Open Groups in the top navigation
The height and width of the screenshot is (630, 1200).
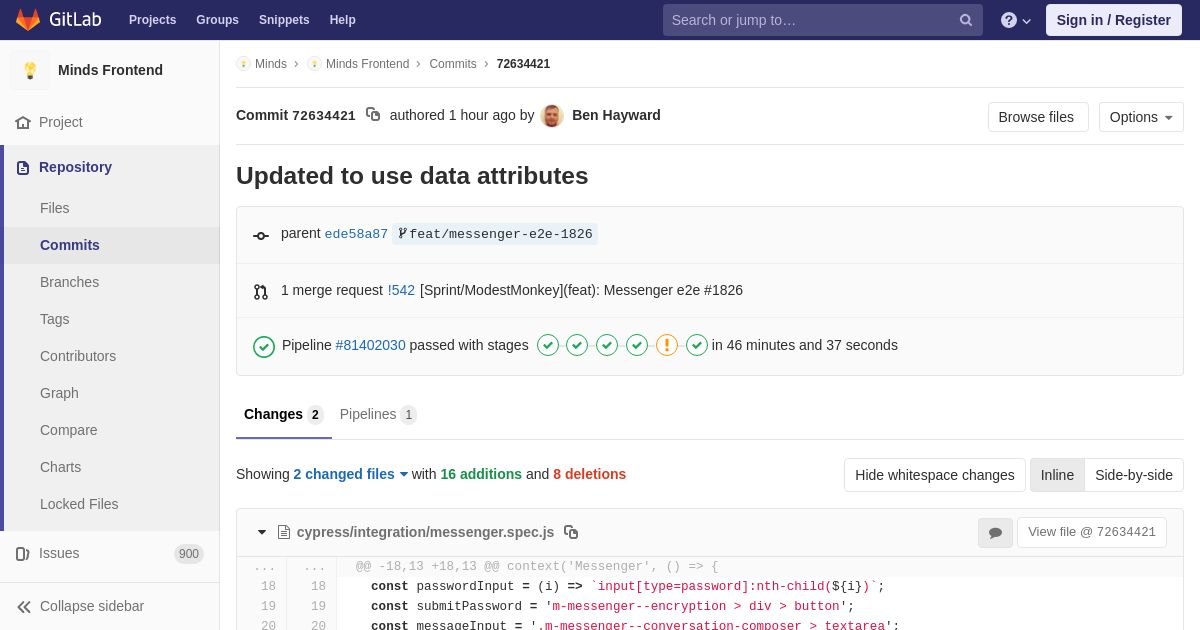(x=217, y=20)
